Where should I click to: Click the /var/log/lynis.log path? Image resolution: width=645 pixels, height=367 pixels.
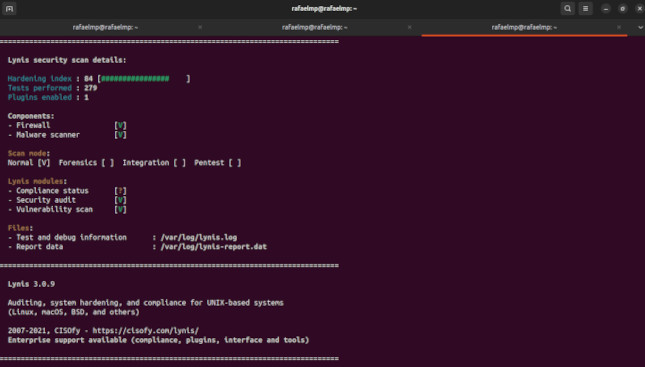pyautogui.click(x=199, y=238)
